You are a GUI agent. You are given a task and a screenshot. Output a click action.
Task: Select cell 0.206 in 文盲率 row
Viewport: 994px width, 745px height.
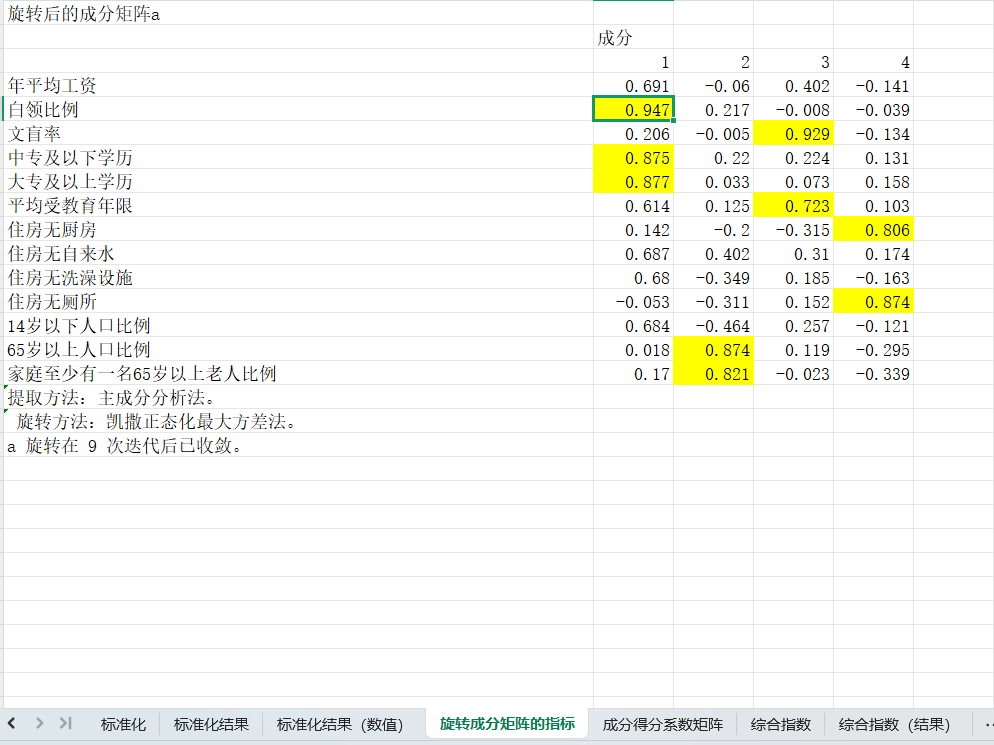pos(633,134)
